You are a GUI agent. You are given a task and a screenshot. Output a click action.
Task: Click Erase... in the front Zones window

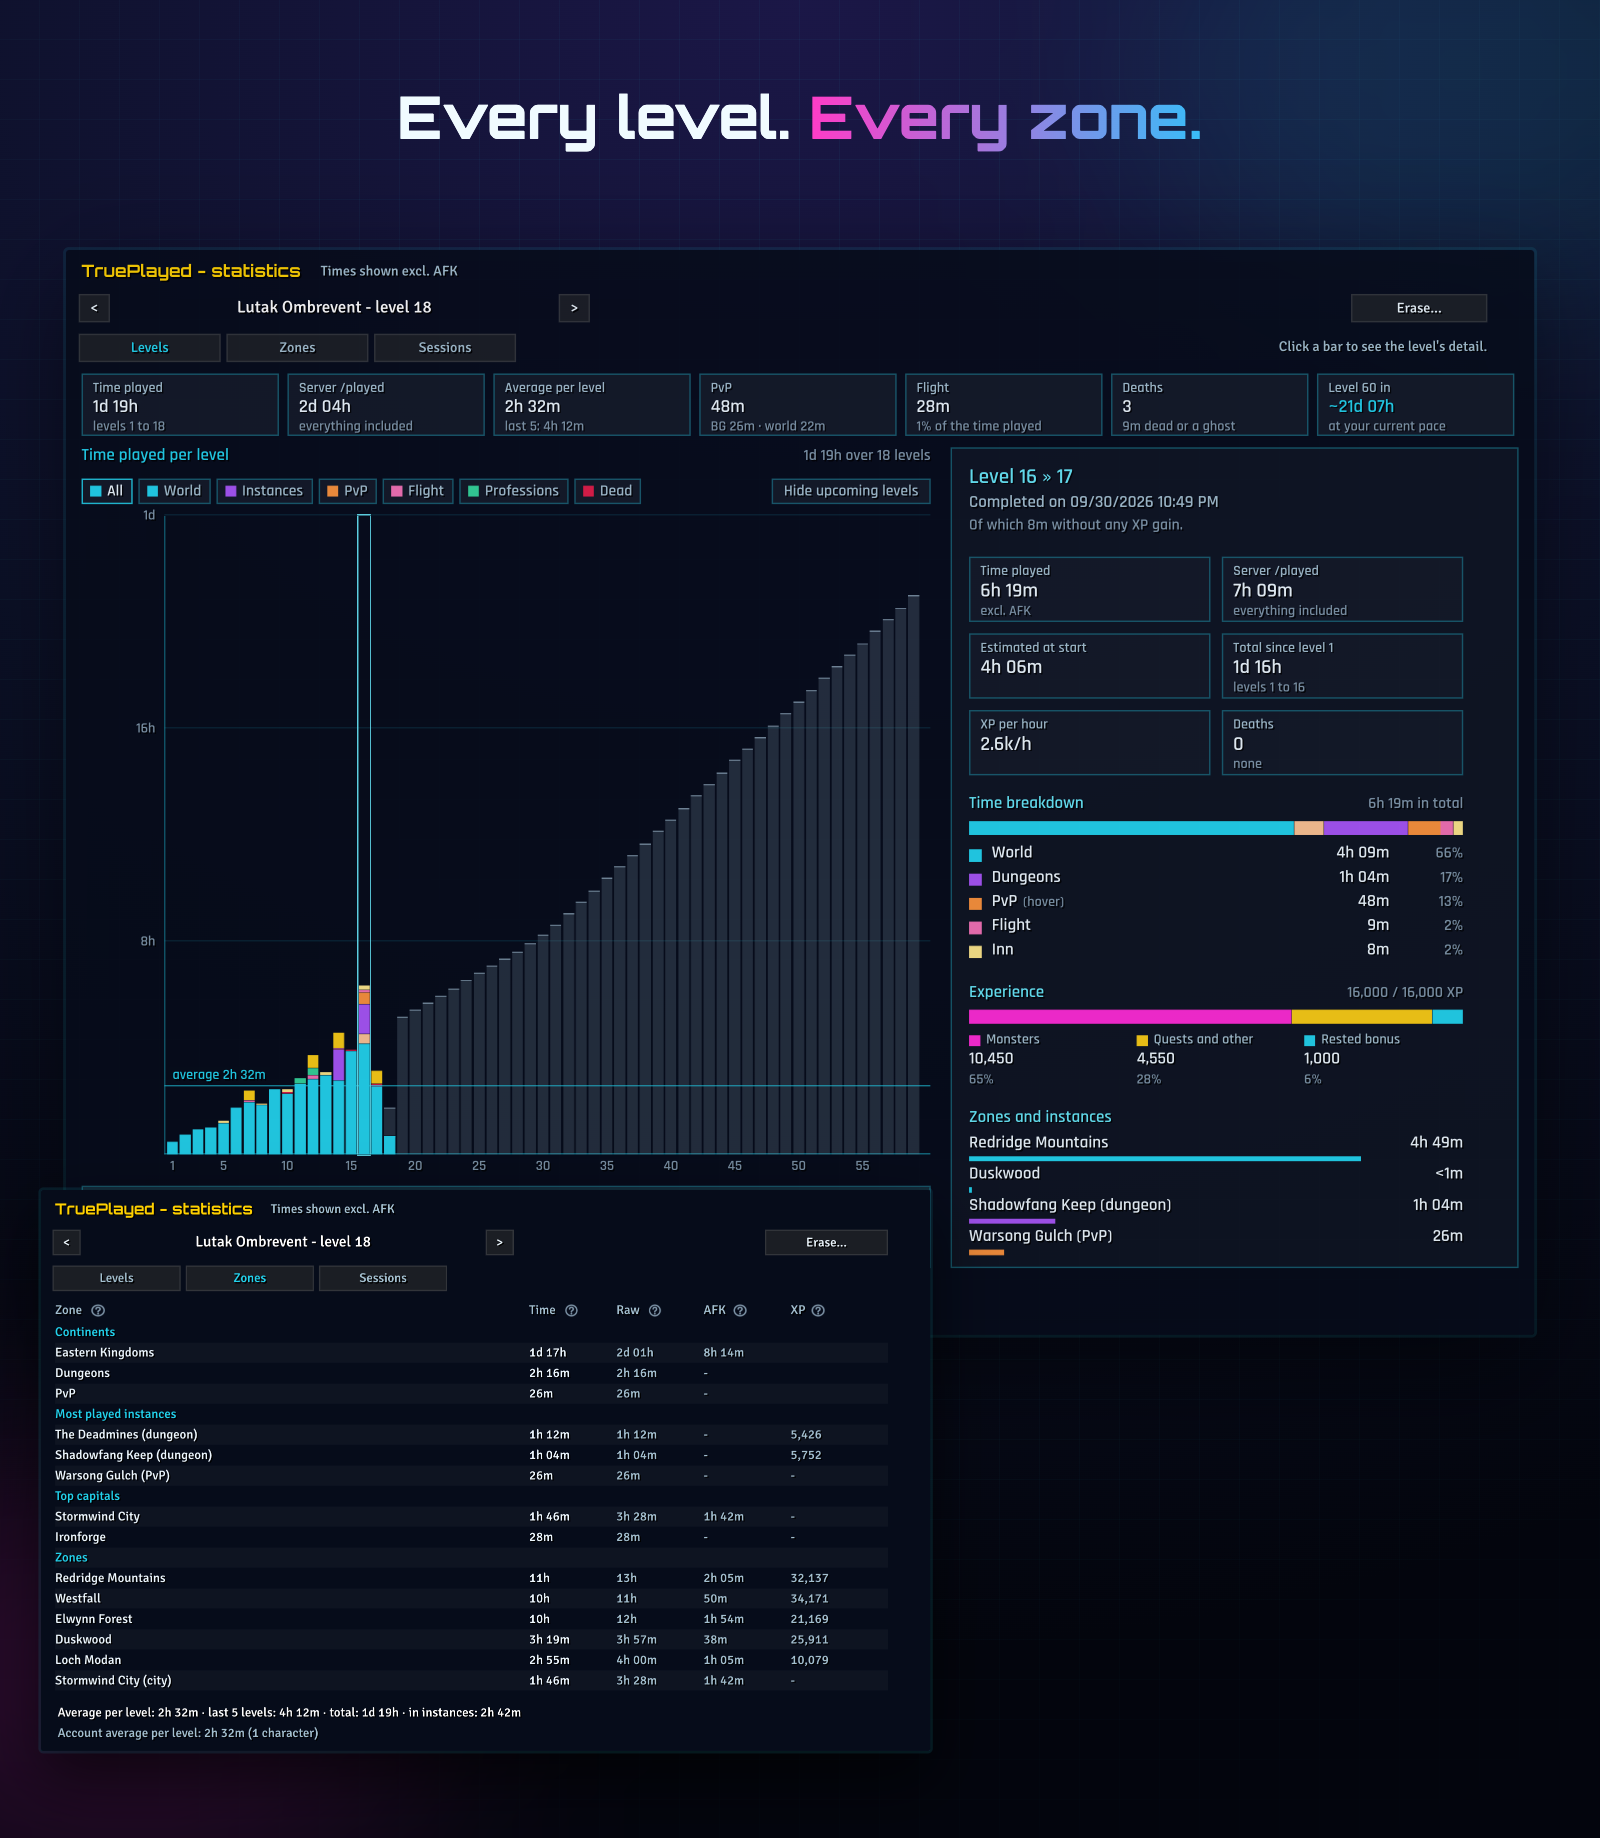click(826, 1242)
